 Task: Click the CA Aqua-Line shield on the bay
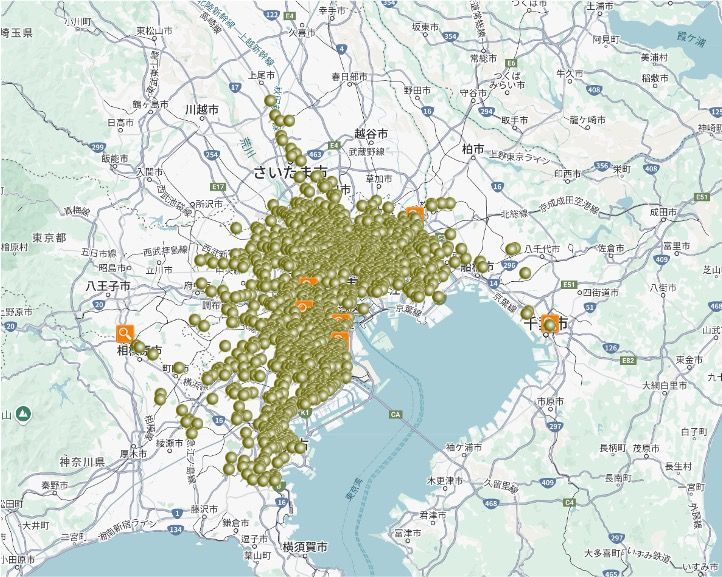(396, 414)
